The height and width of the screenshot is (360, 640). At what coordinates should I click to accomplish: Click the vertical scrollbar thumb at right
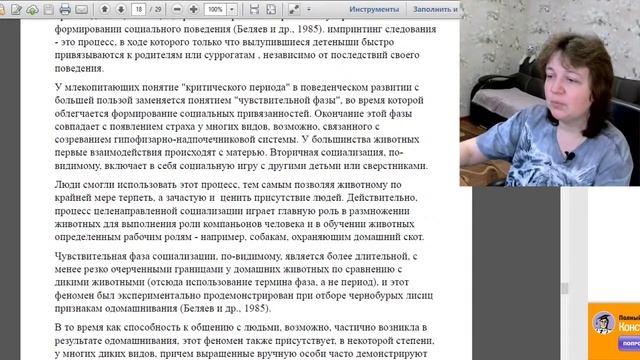[564, 288]
